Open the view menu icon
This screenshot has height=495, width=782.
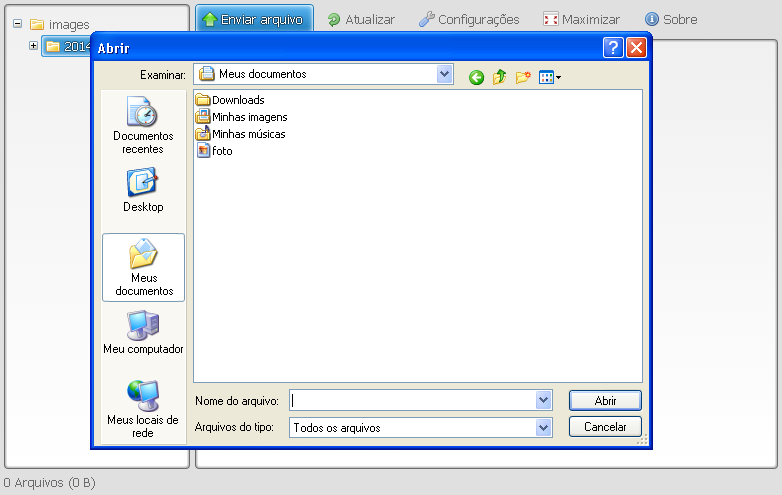click(x=550, y=77)
